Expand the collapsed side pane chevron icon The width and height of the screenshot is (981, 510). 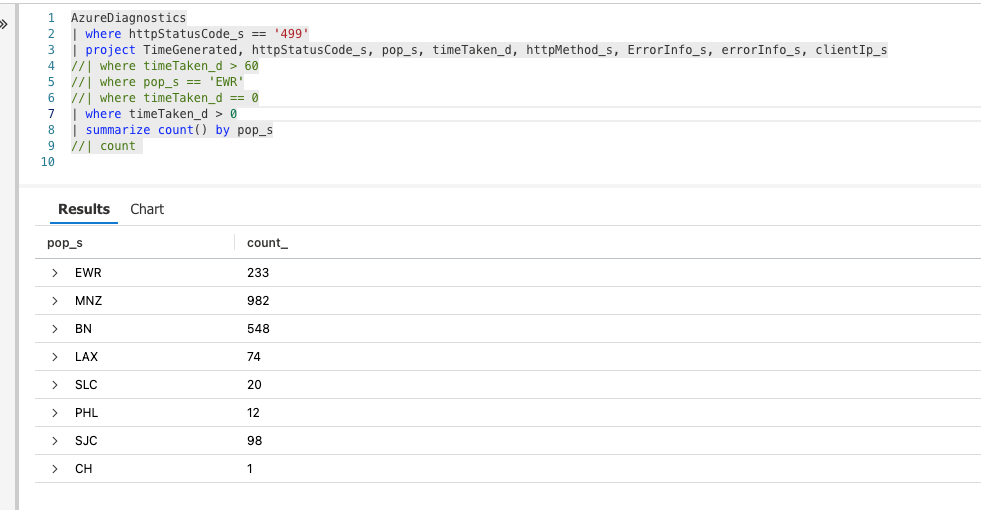point(4,24)
